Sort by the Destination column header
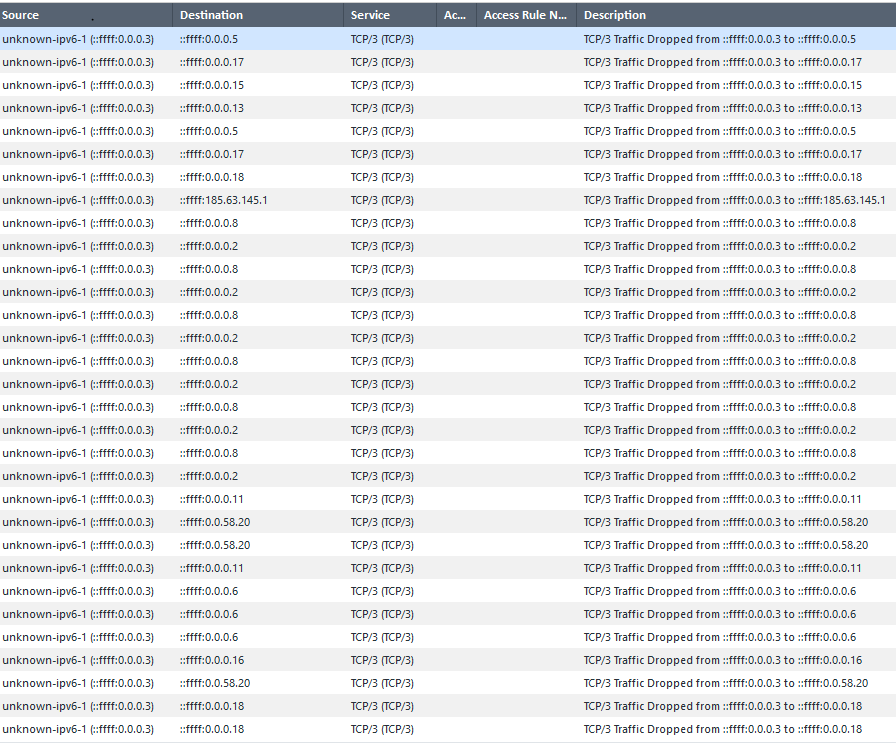 tap(258, 15)
